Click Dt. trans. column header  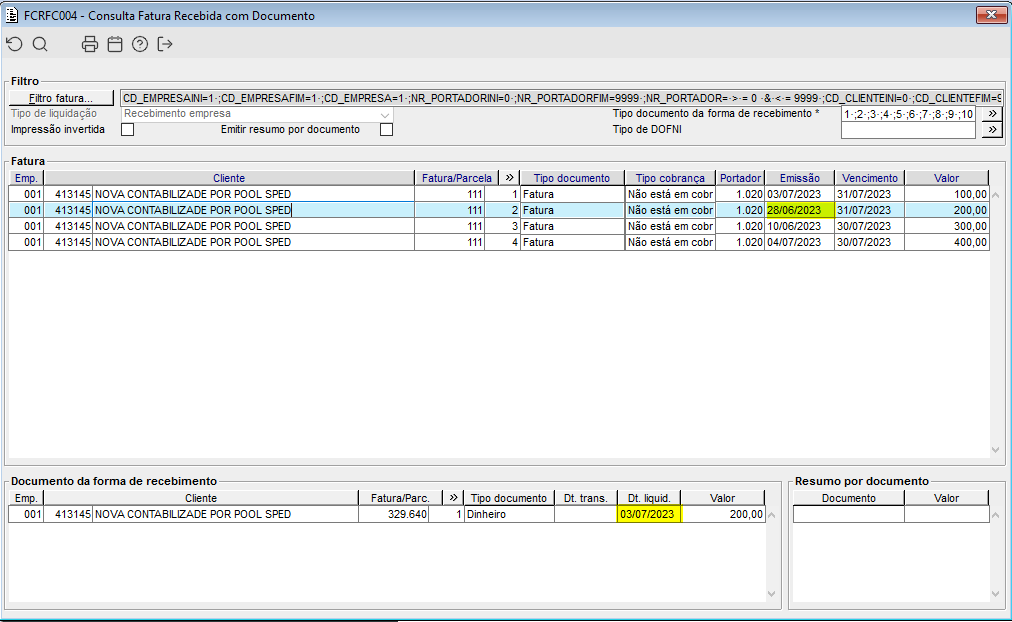tap(585, 498)
